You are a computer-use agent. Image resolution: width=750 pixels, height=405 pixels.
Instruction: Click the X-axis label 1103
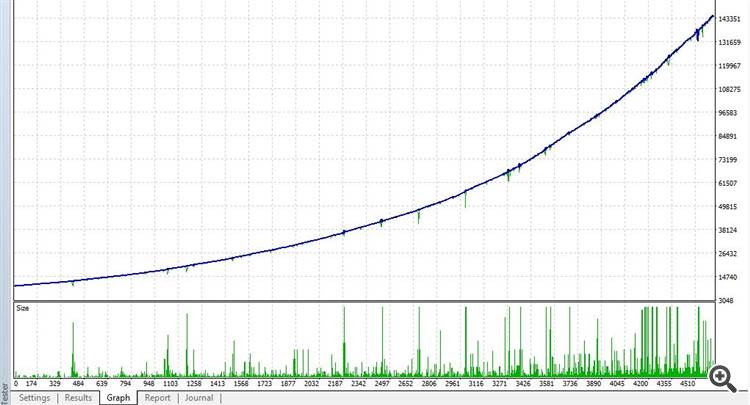170,383
